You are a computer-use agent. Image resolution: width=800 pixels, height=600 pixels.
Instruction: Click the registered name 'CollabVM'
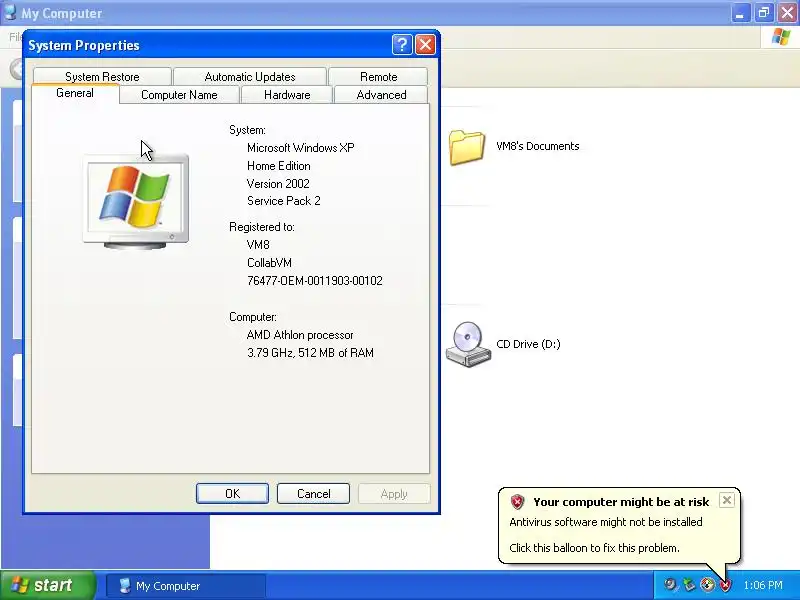tap(269, 263)
